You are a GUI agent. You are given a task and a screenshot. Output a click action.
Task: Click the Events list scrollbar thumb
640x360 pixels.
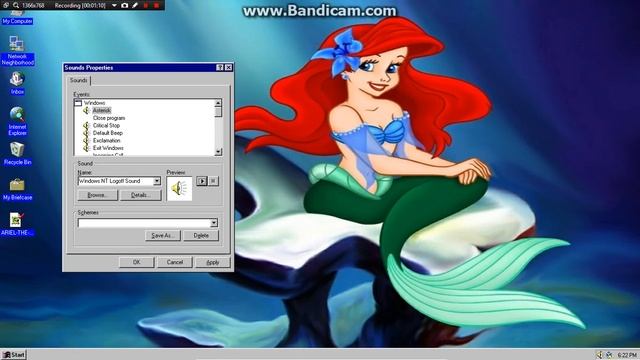pyautogui.click(x=218, y=111)
